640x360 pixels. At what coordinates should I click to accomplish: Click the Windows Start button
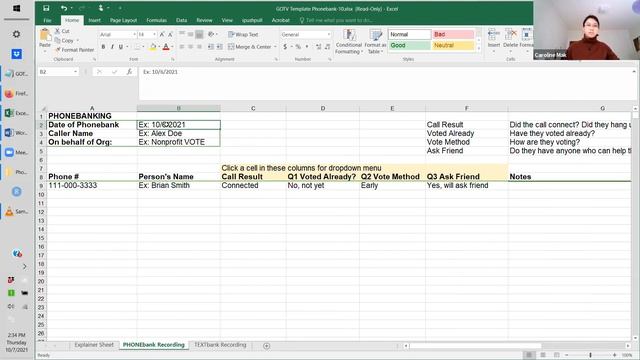(17, 8)
